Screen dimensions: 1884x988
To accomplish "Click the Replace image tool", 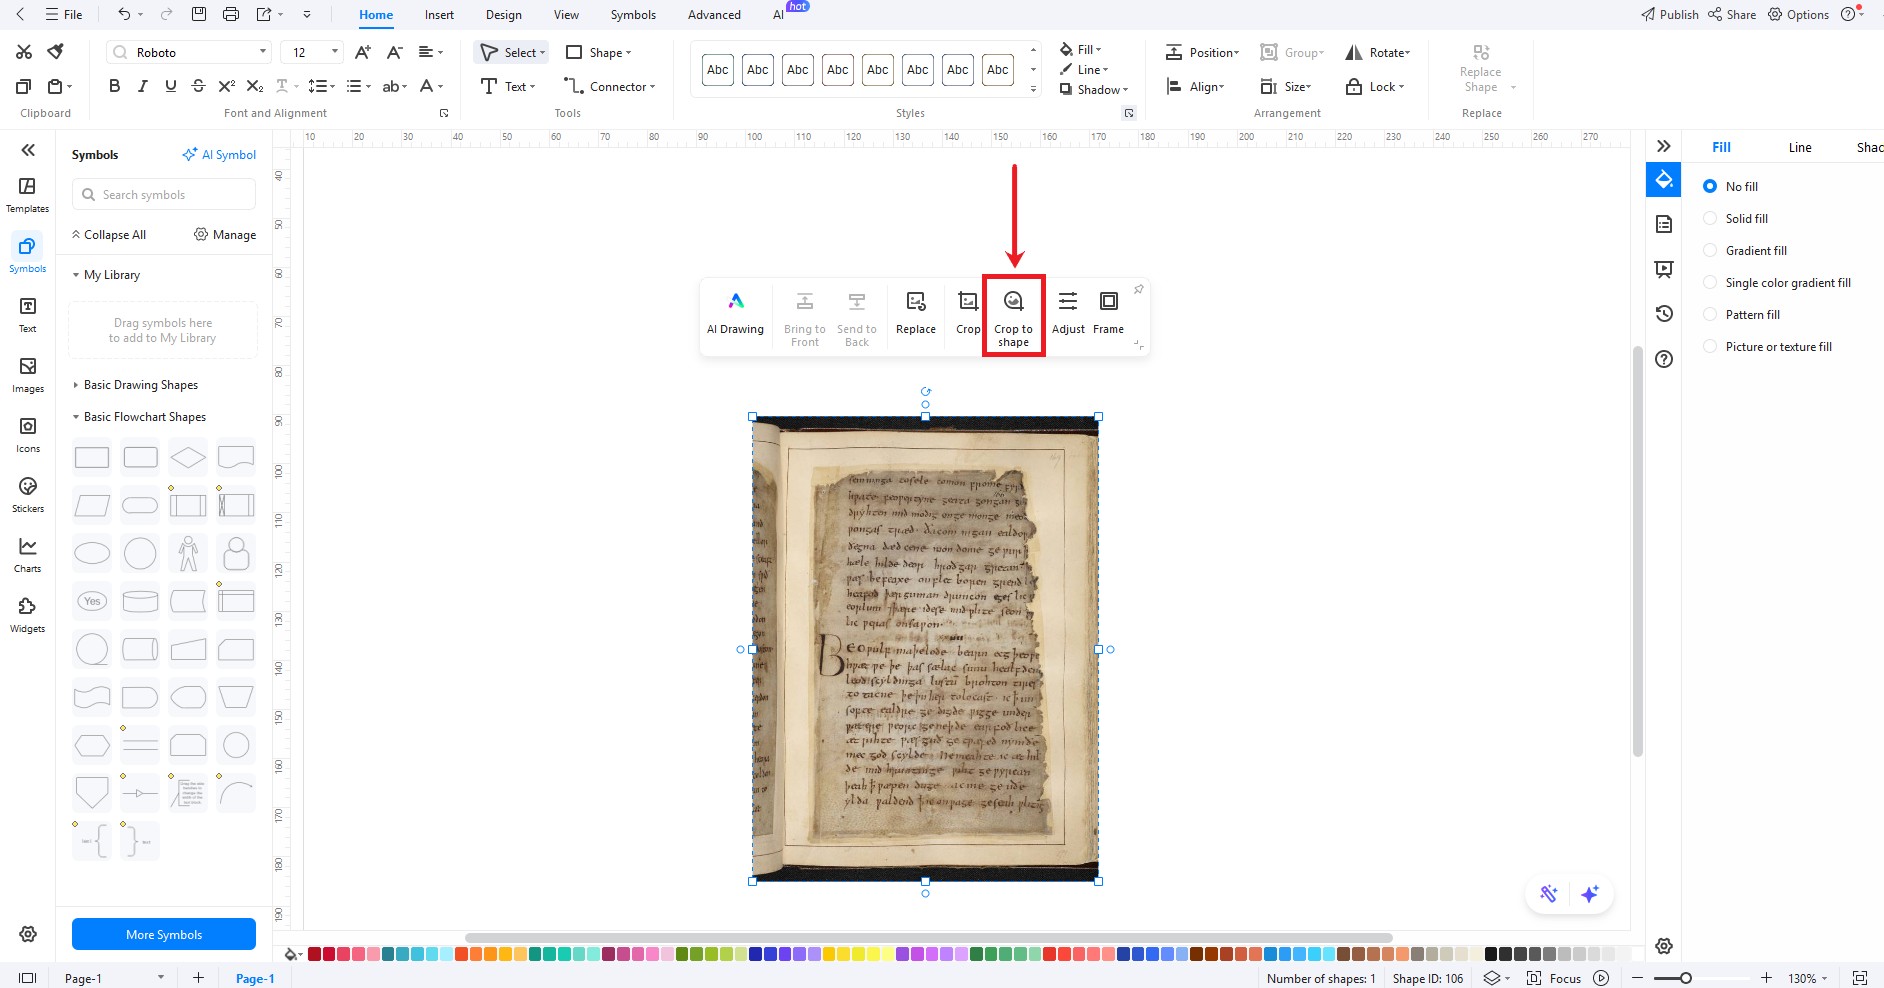I will click(x=916, y=313).
